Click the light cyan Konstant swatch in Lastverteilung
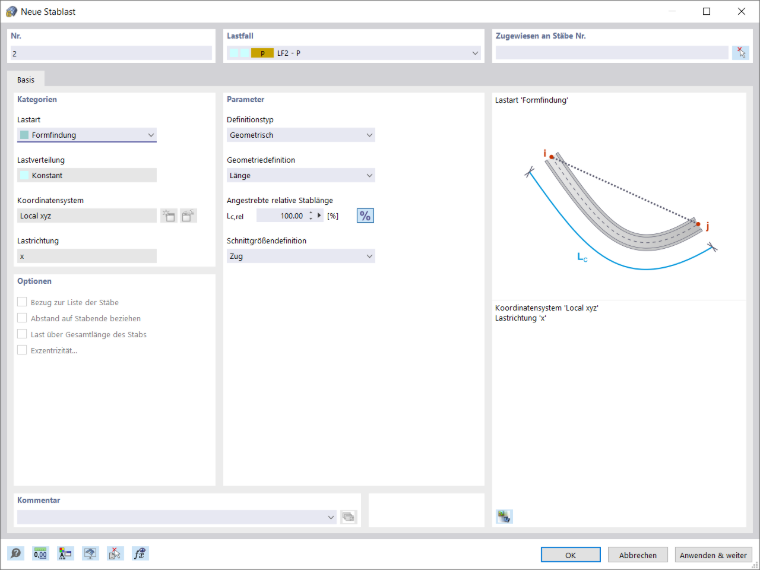The width and height of the screenshot is (760, 570). [x=24, y=175]
